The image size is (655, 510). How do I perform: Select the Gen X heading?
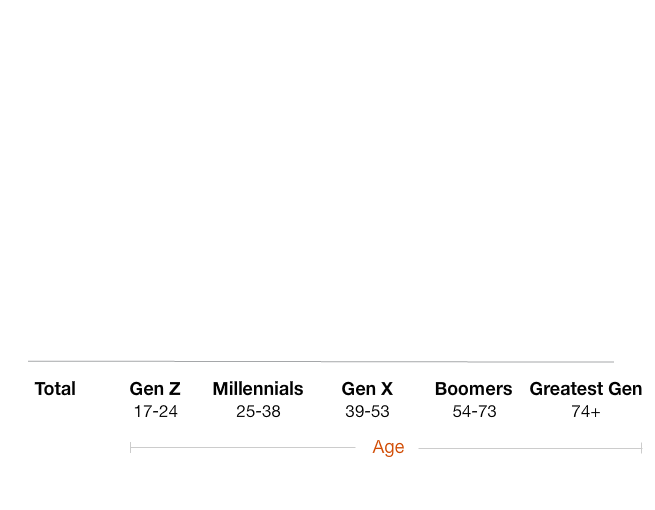(x=367, y=389)
